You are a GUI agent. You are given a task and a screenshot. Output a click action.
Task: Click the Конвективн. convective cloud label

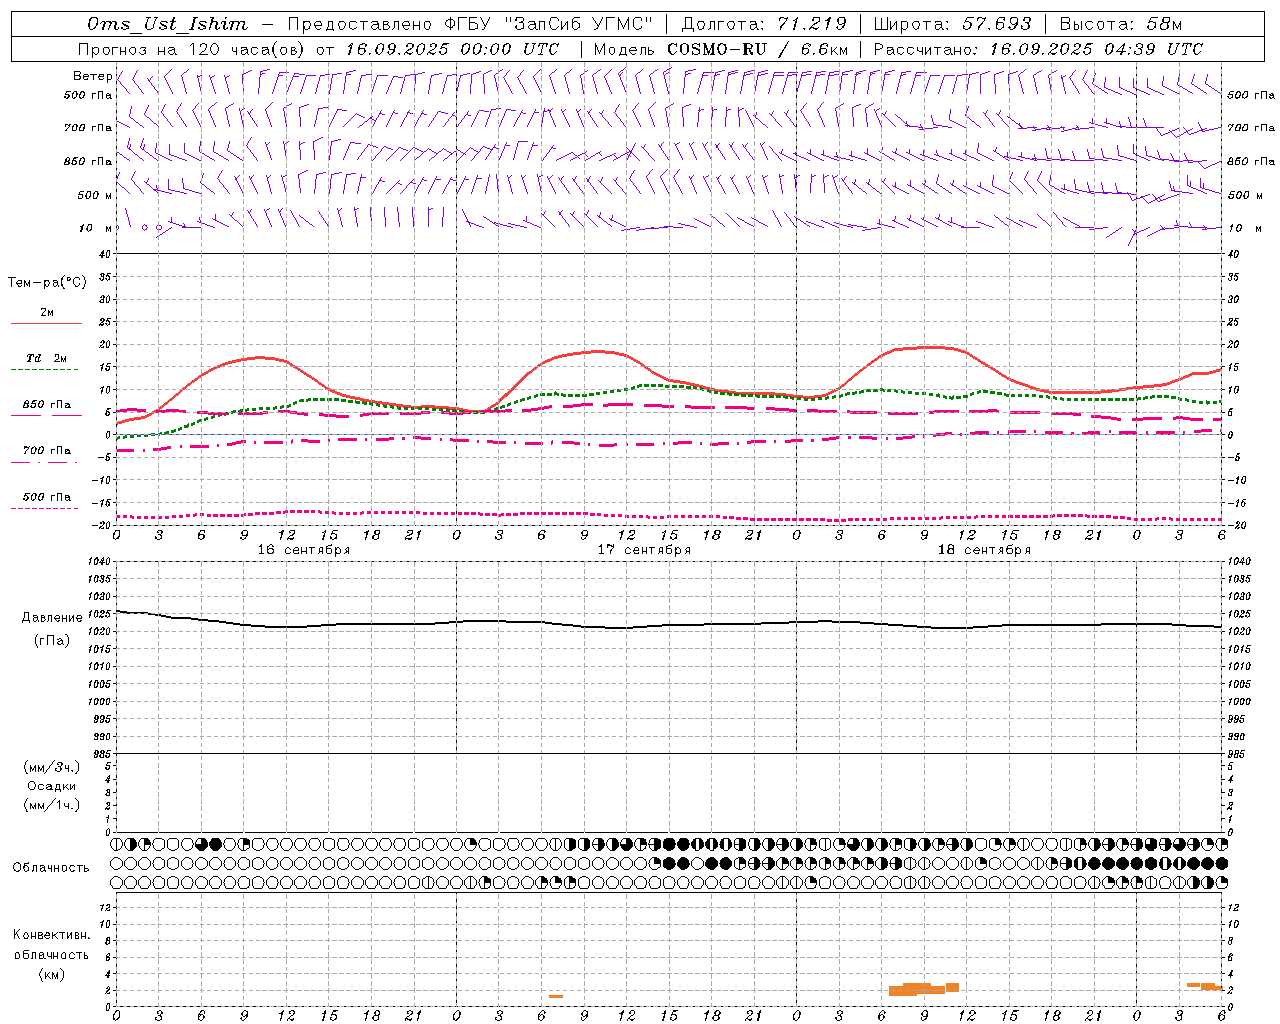coord(51,935)
